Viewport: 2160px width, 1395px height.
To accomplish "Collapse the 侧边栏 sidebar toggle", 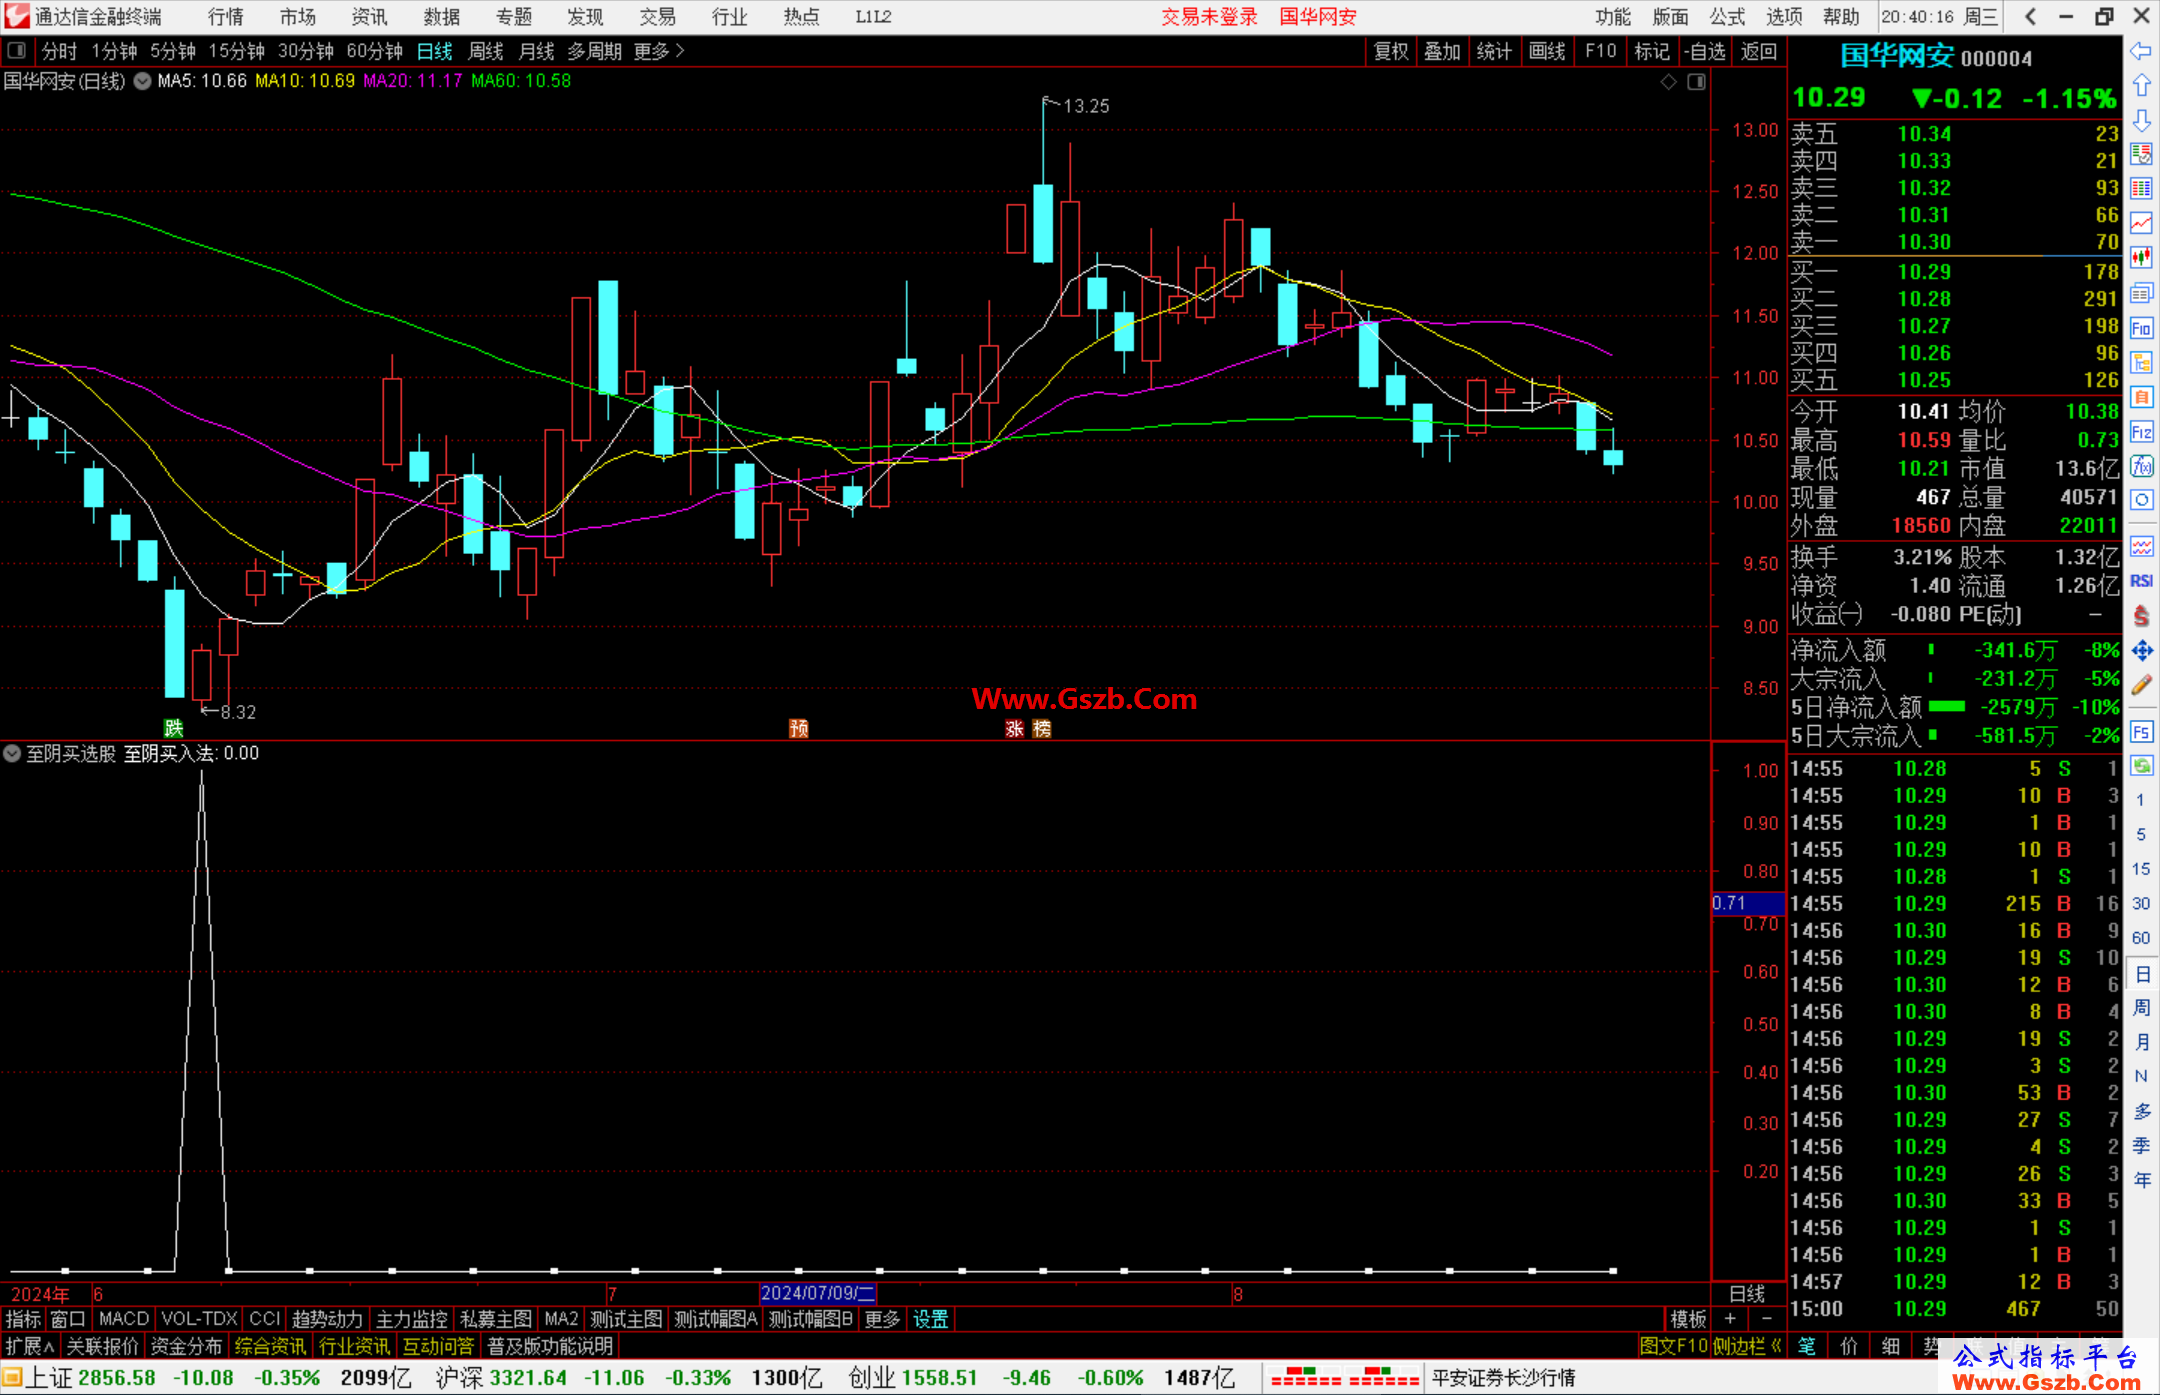I will pos(1747,1346).
